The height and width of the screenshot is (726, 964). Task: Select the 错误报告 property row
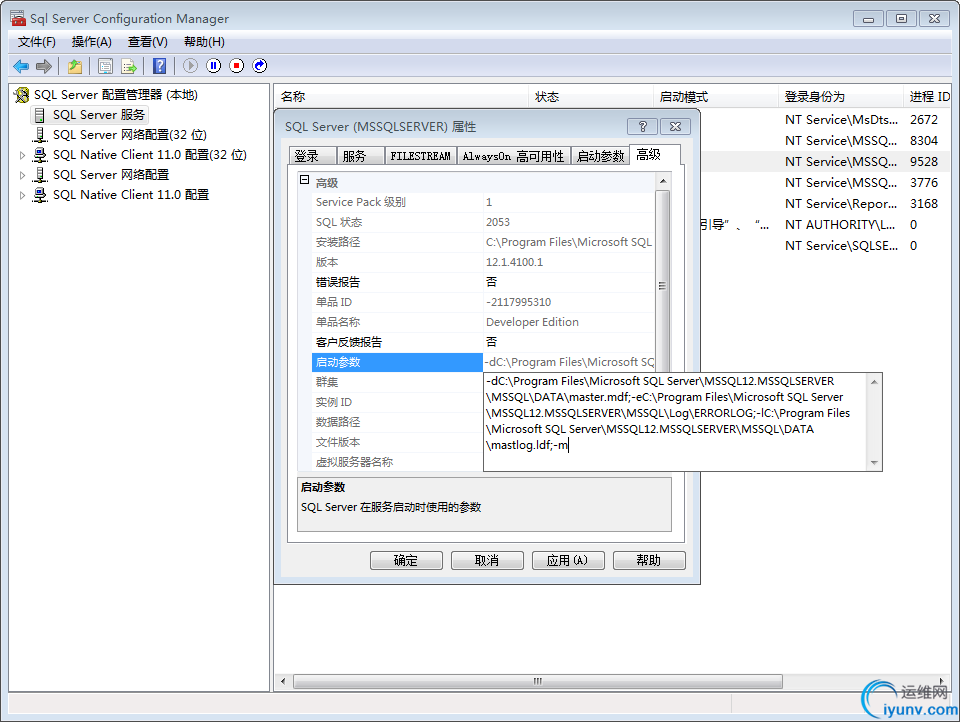(483, 282)
